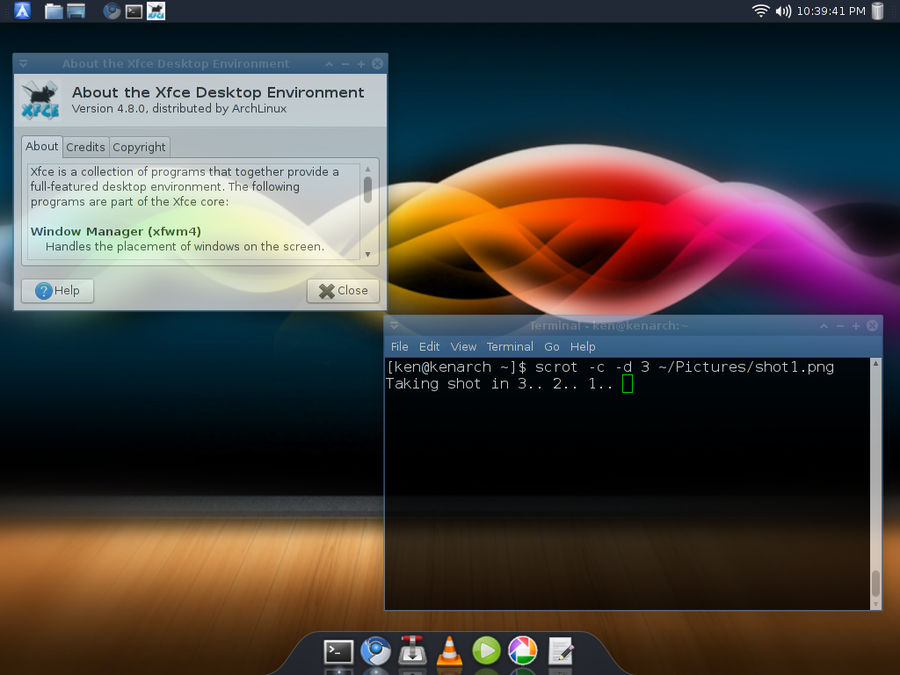Open the Transmission downloader icon in dock
The image size is (900, 675).
pos(412,650)
